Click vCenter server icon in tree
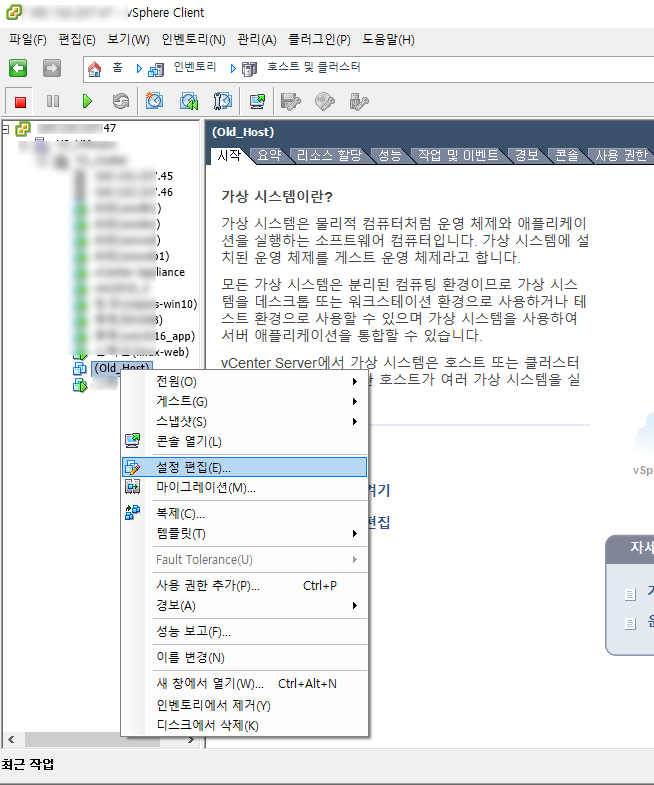Screen dimensions: 654x785 click(x=23, y=129)
